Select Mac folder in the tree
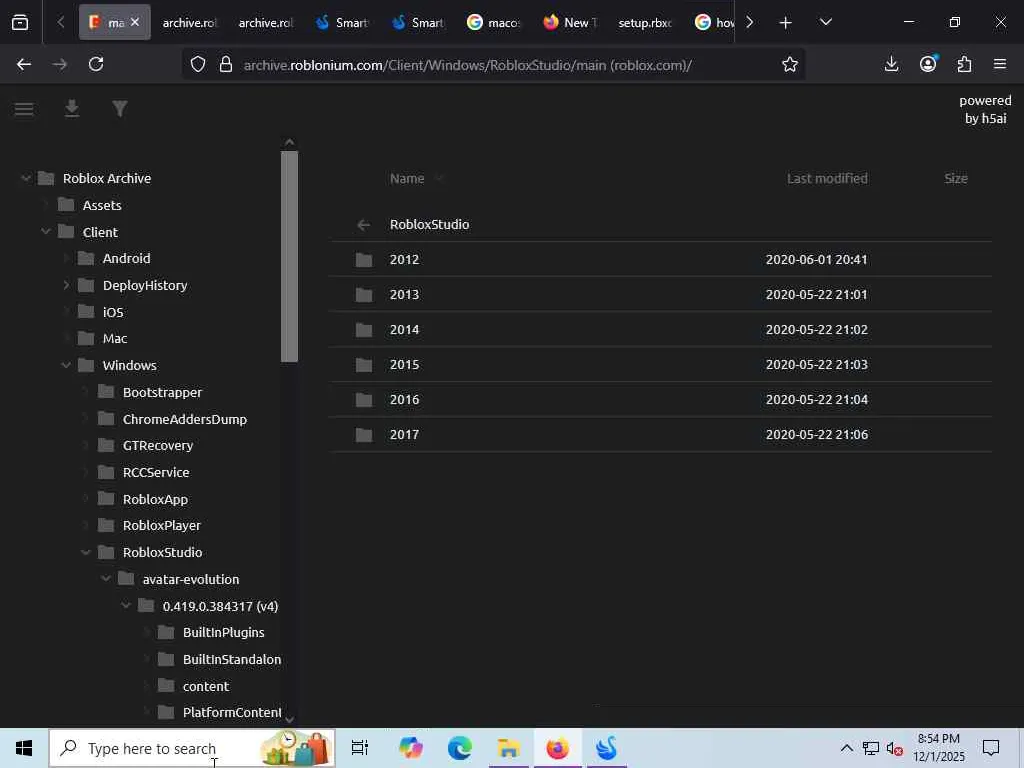 click(x=115, y=338)
